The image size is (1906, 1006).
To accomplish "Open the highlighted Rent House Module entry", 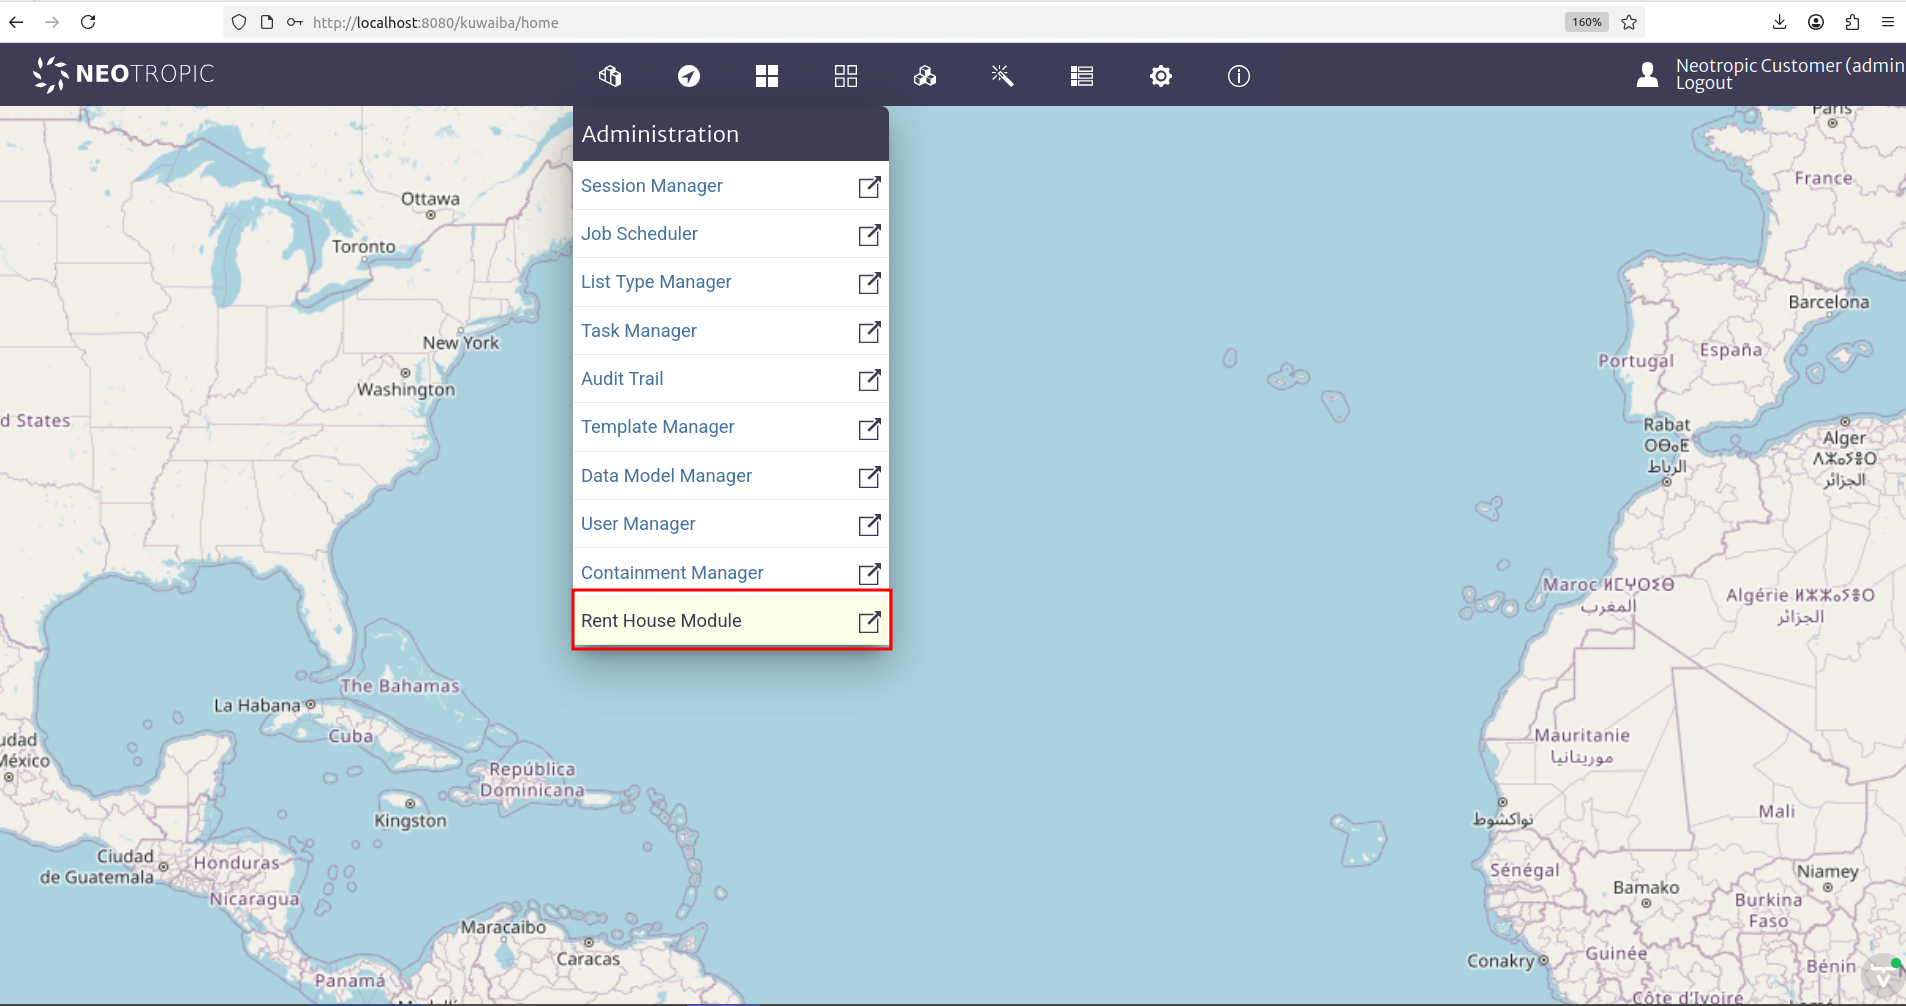I will 661,621.
